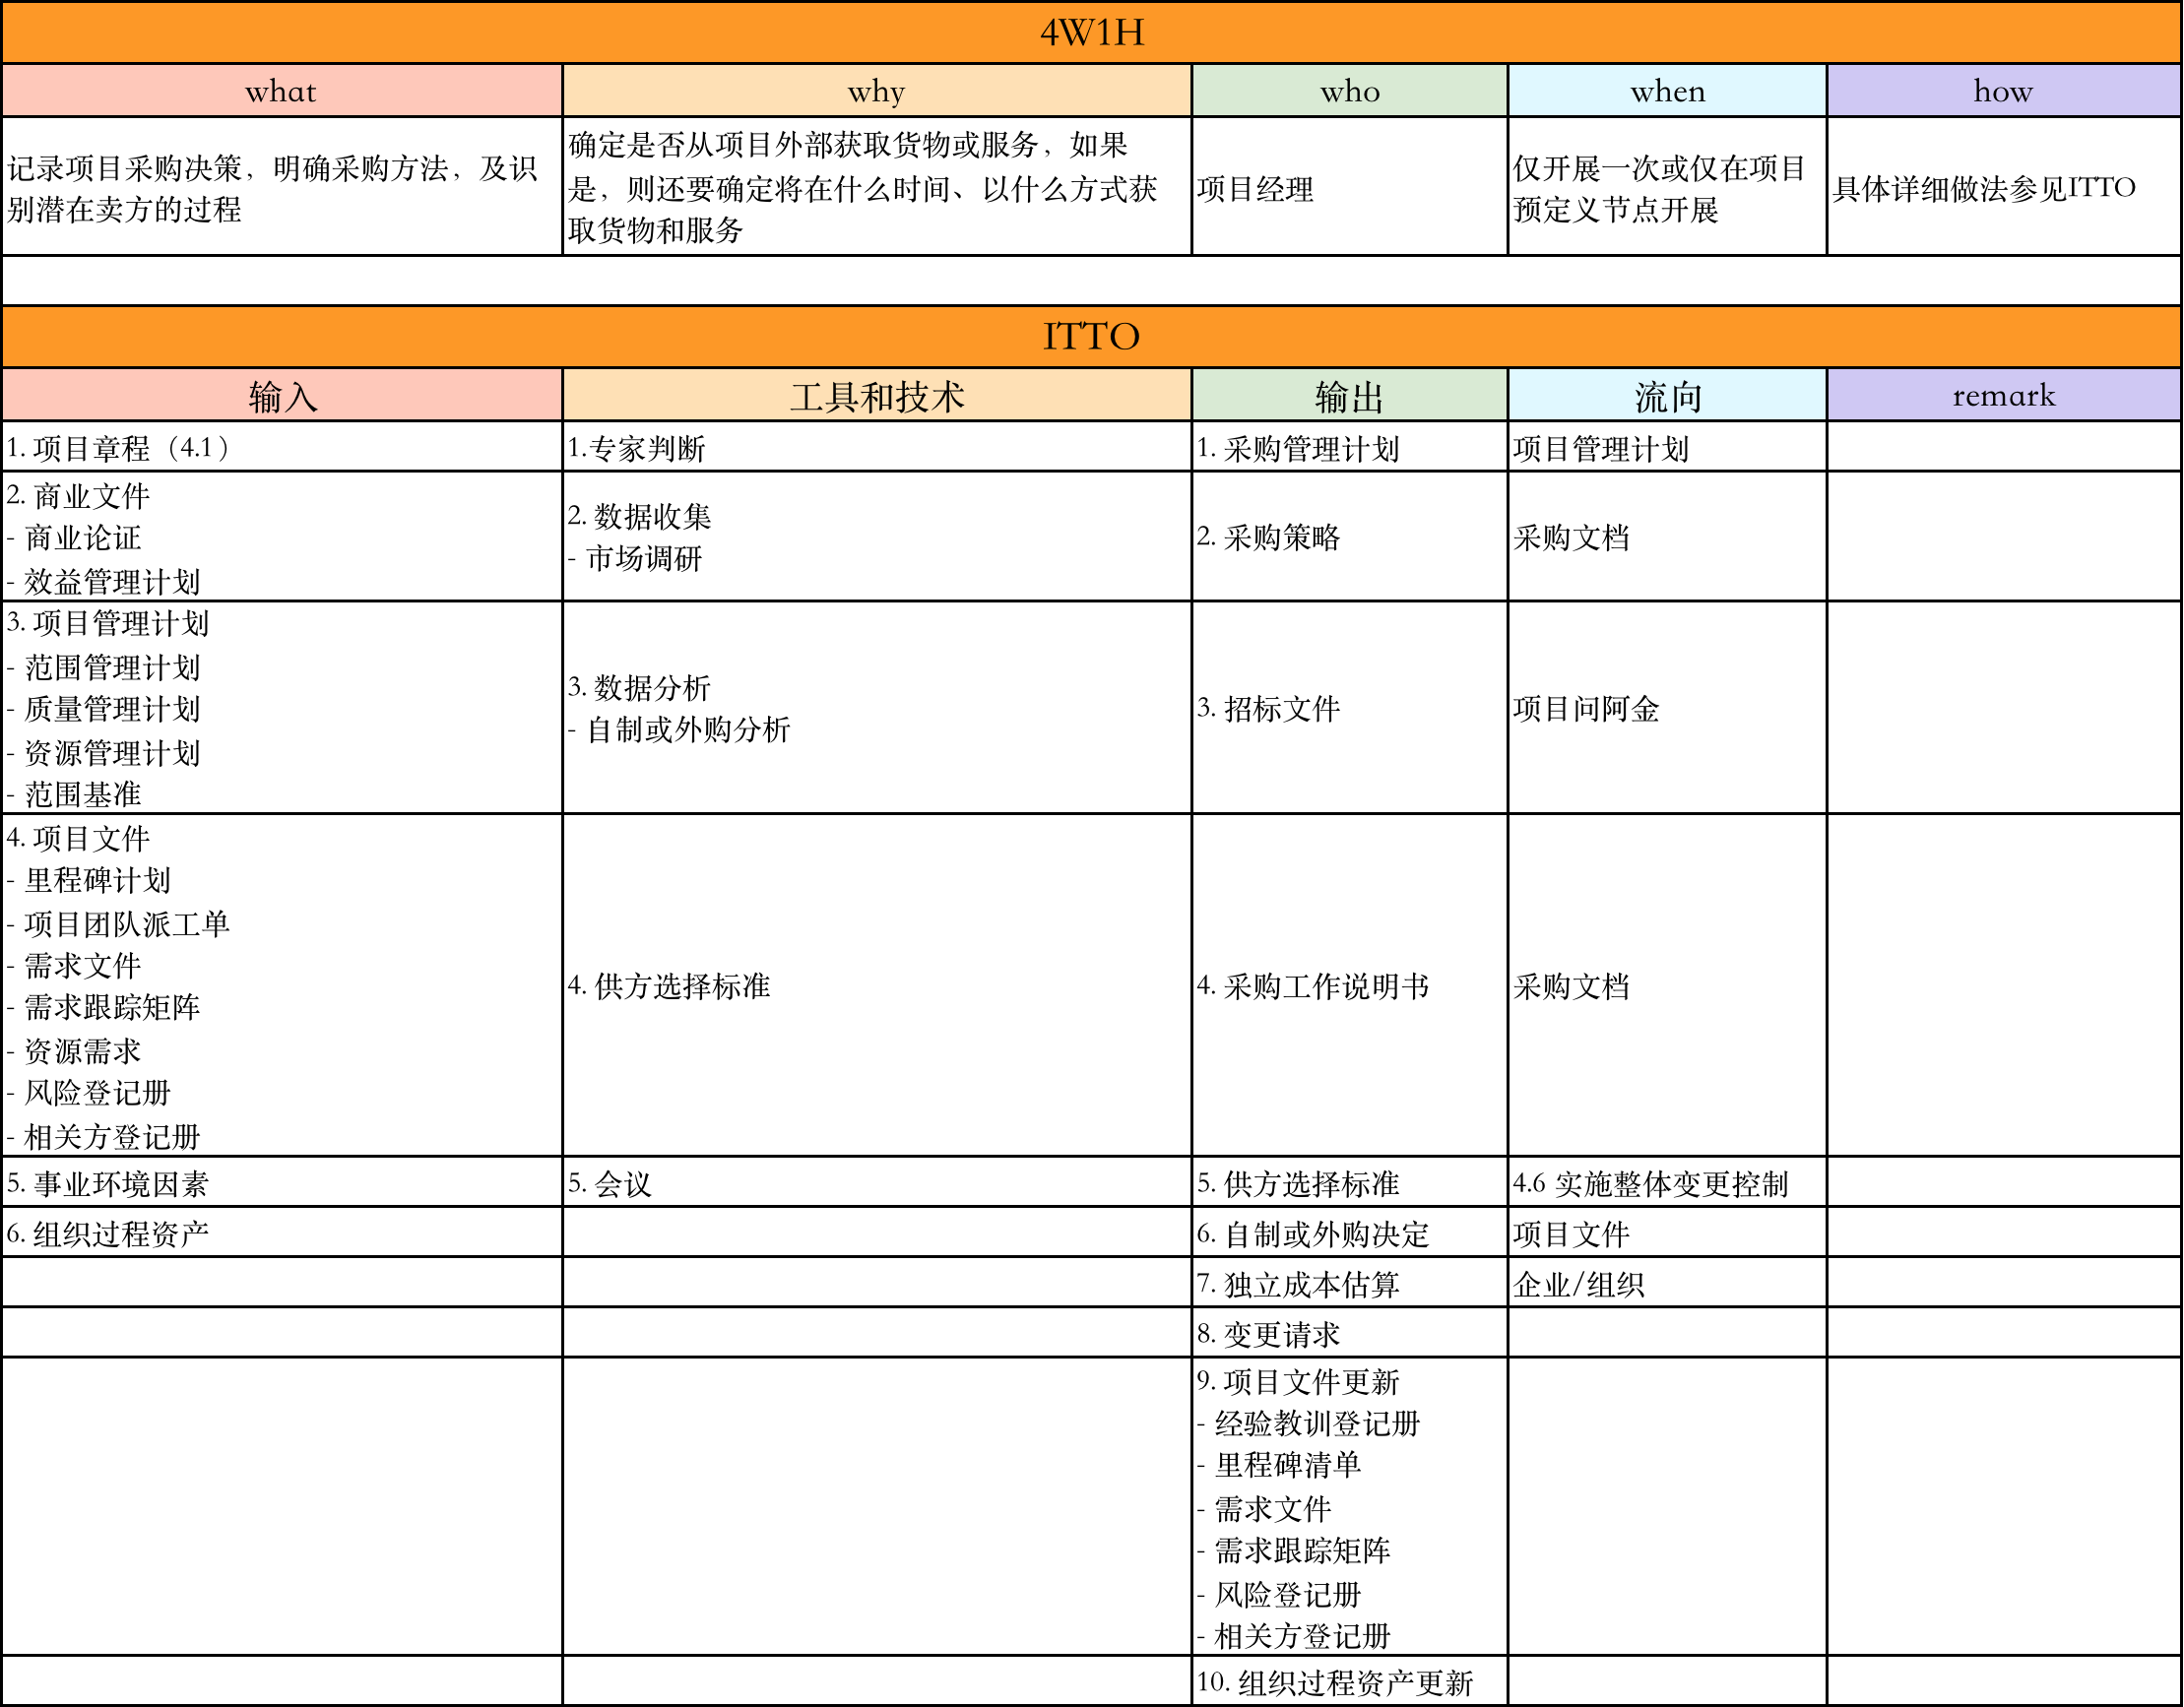Click the 2. 采购策略 cell
Viewport: 2184px width, 1707px height.
(1350, 537)
